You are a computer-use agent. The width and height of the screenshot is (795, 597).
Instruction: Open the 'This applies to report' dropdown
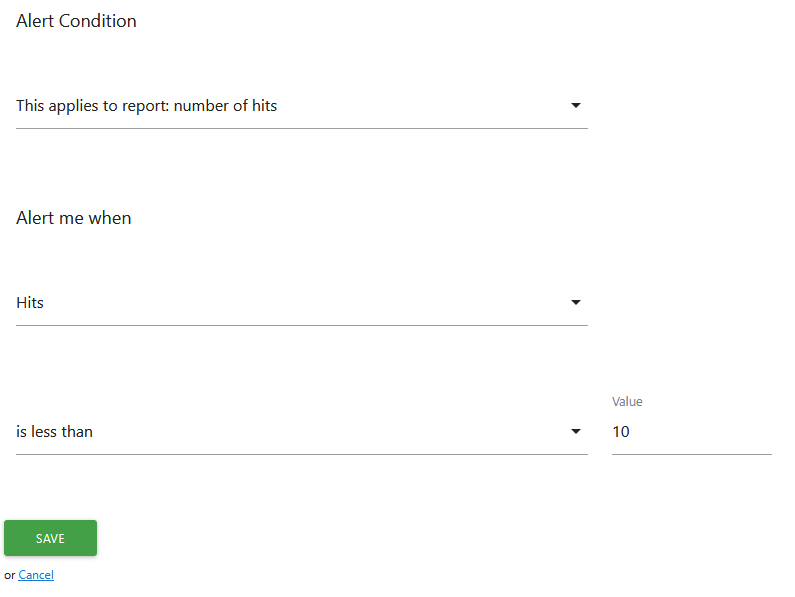[300, 106]
